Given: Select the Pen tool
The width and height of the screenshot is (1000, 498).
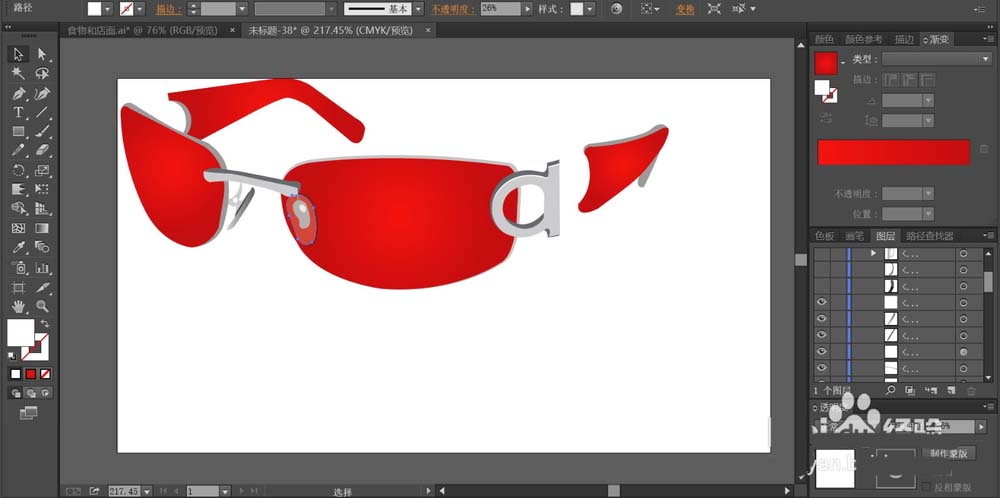Looking at the screenshot, I should pyautogui.click(x=18, y=93).
